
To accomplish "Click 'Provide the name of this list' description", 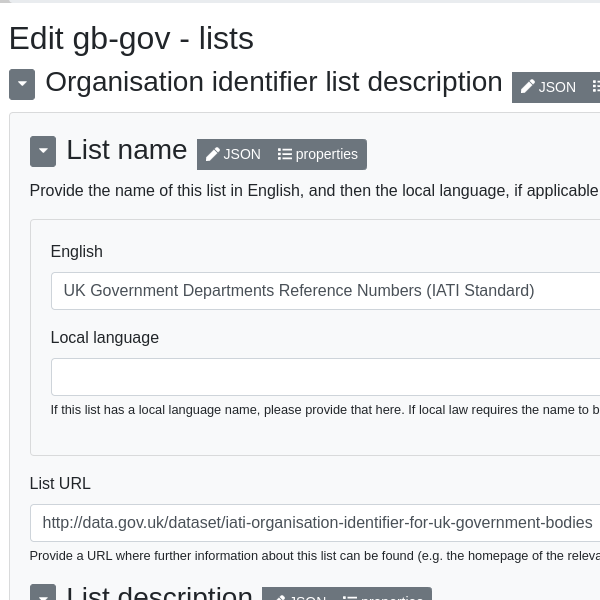I will click(x=315, y=191).
